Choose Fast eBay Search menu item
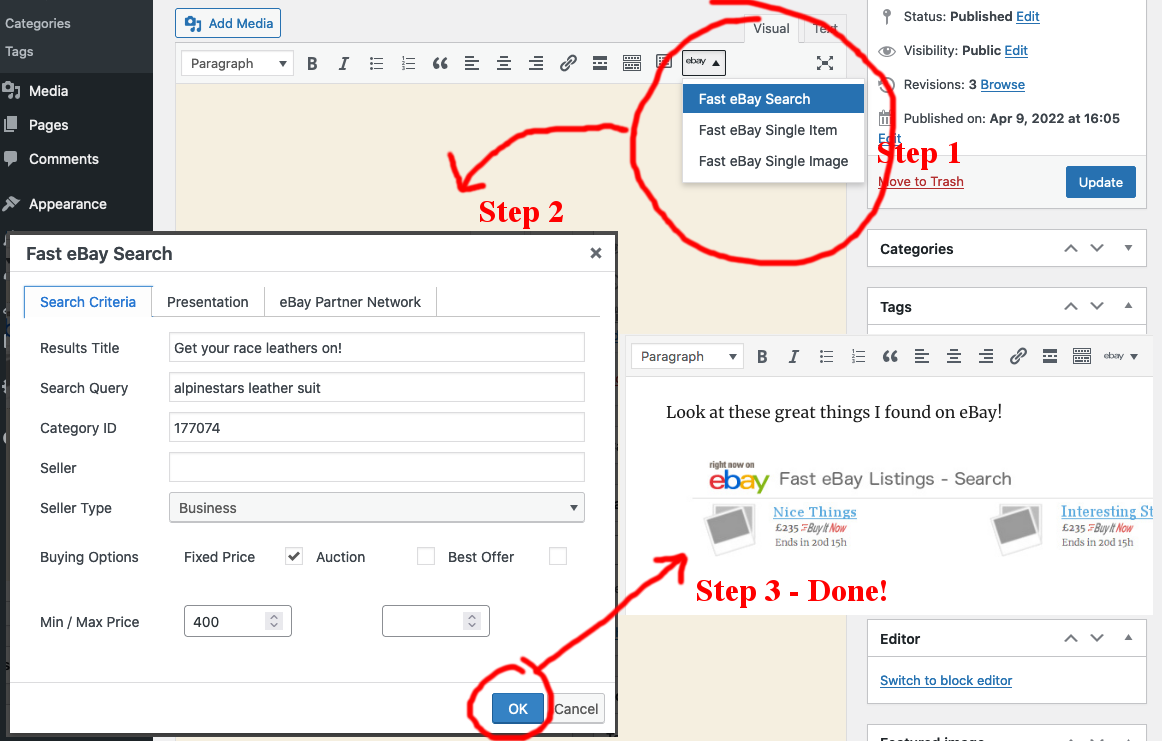 point(773,99)
